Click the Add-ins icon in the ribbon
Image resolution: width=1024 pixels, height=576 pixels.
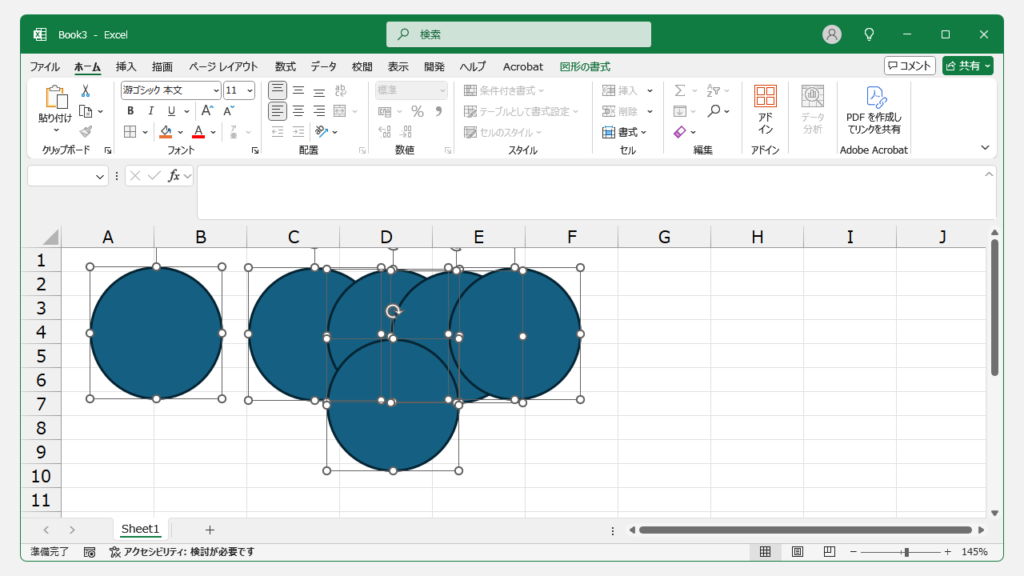coord(765,109)
